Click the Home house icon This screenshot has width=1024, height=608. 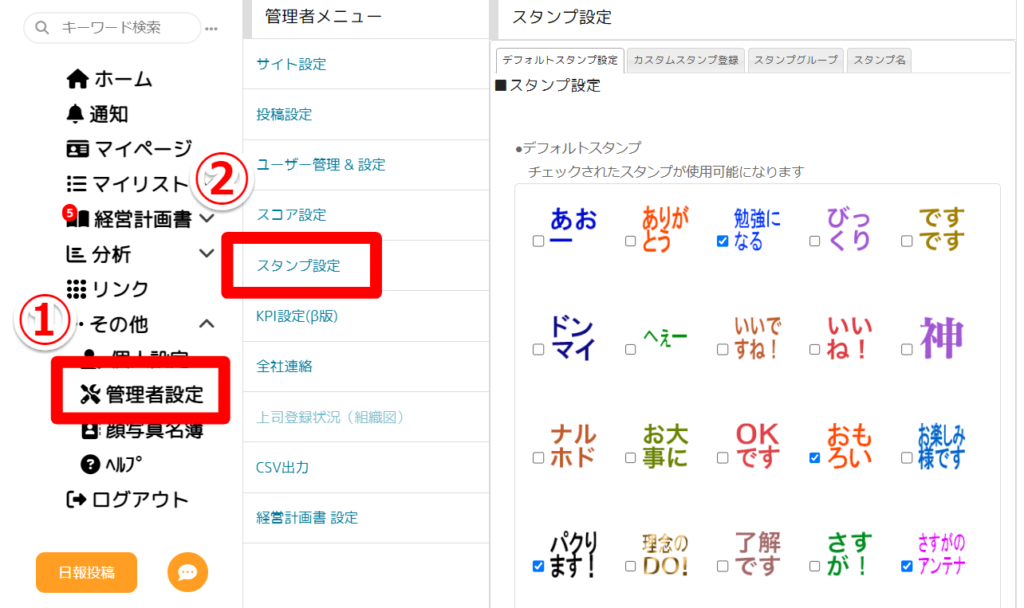[x=77, y=79]
